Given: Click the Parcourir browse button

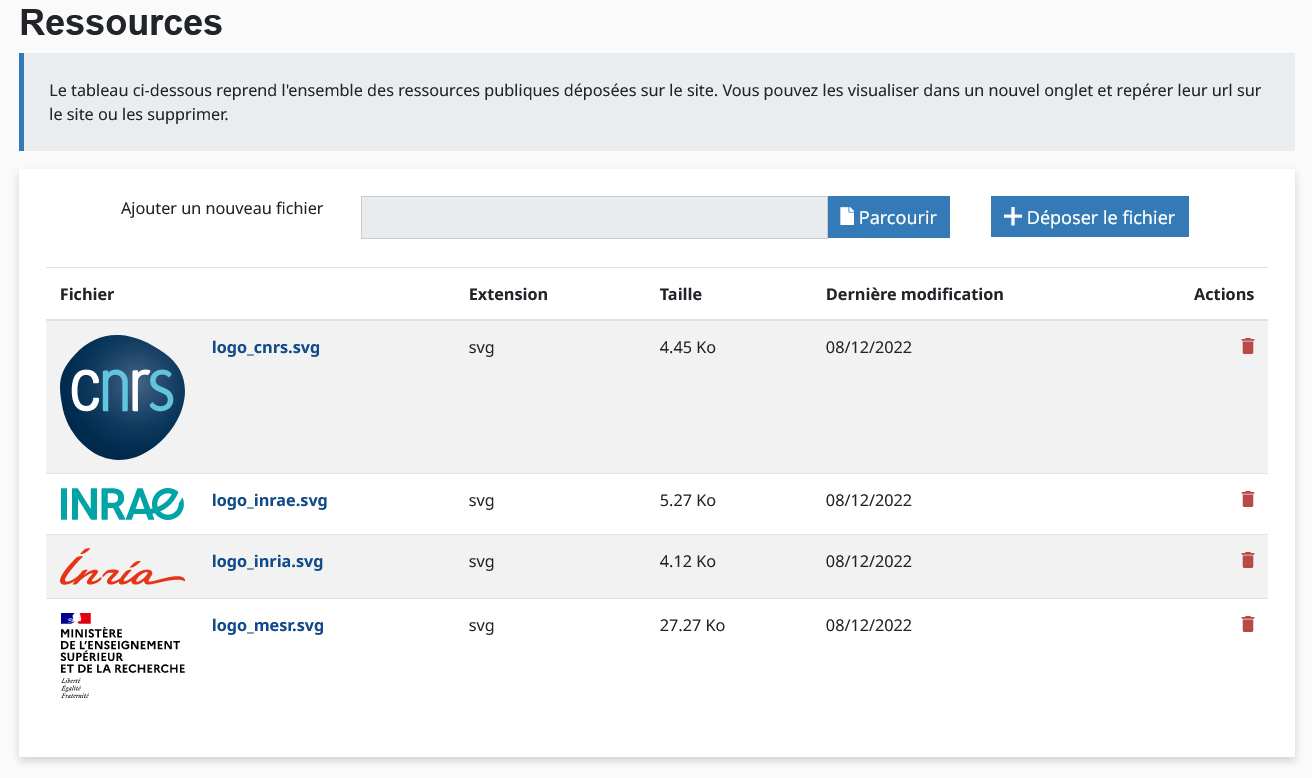Looking at the screenshot, I should click(888, 217).
